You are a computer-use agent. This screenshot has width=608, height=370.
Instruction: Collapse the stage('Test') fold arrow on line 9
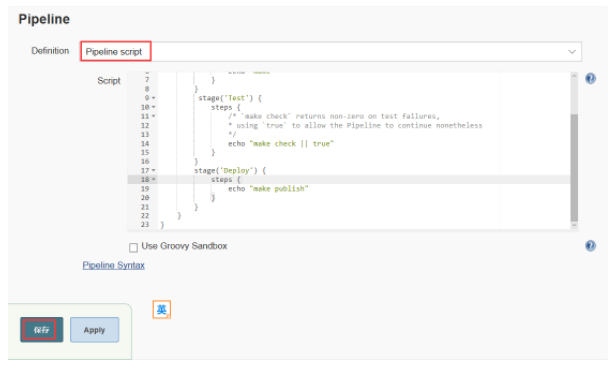(x=154, y=98)
